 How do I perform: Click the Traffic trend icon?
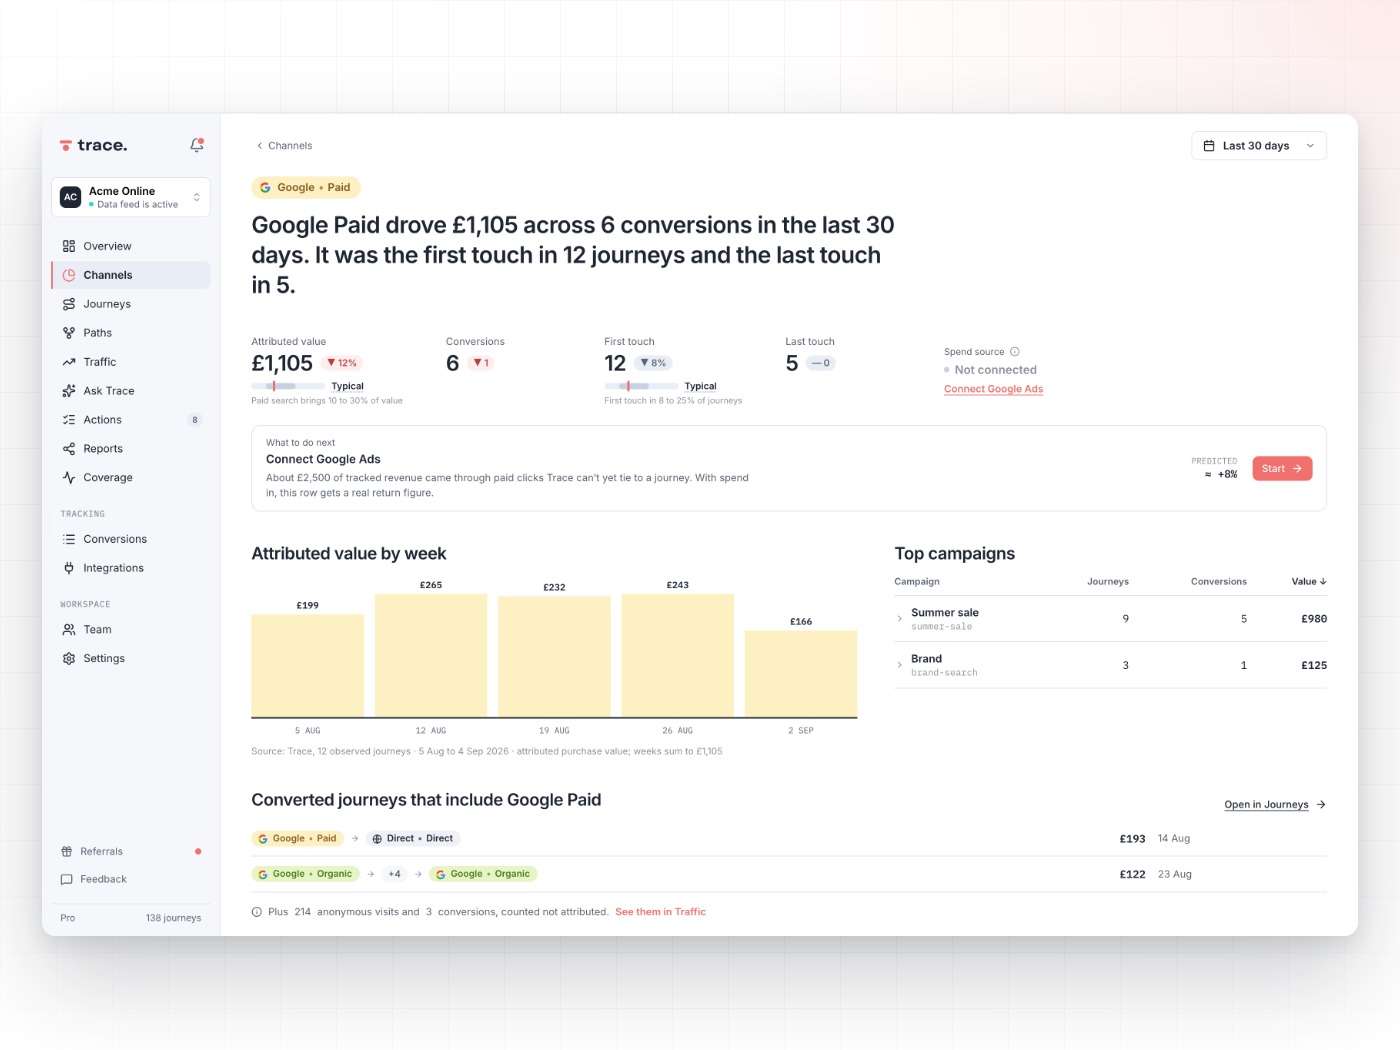[69, 362]
